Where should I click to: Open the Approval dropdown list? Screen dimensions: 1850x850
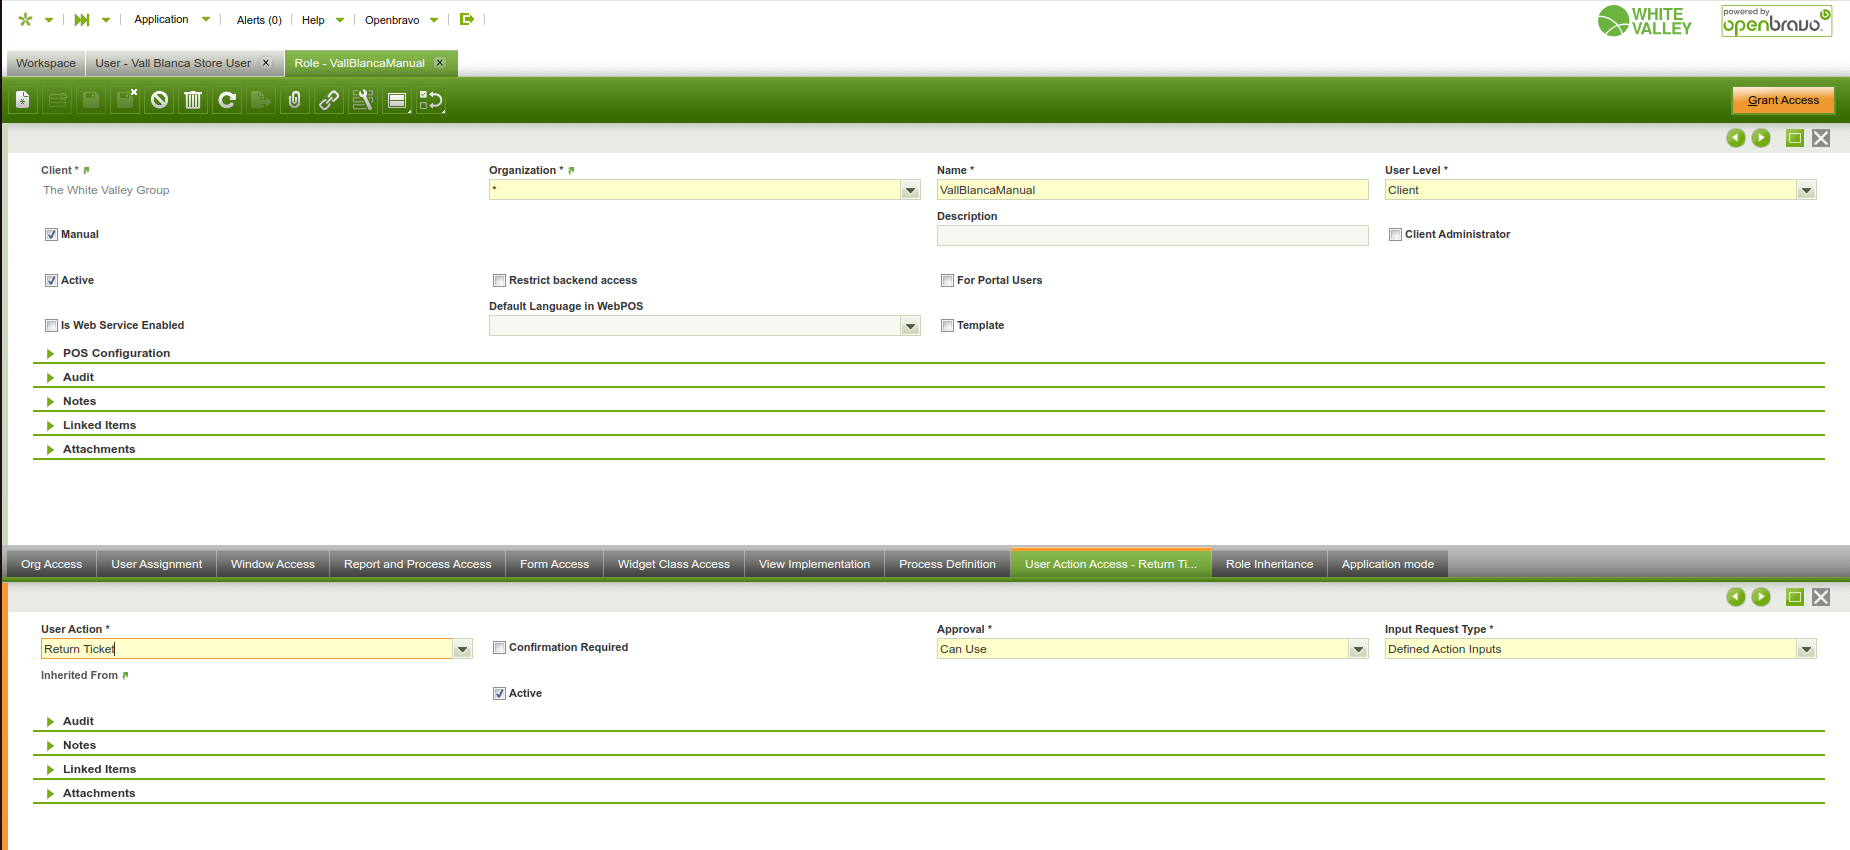(x=1357, y=649)
